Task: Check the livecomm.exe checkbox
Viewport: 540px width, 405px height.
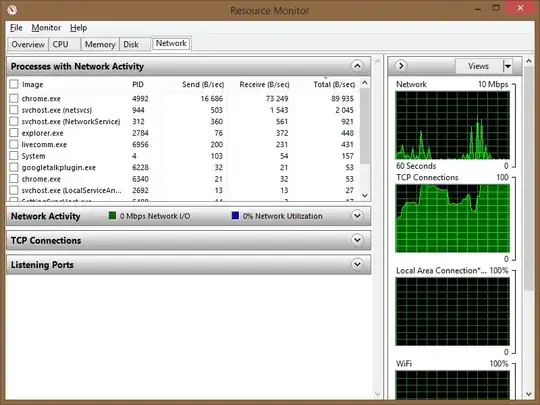Action: (x=14, y=144)
